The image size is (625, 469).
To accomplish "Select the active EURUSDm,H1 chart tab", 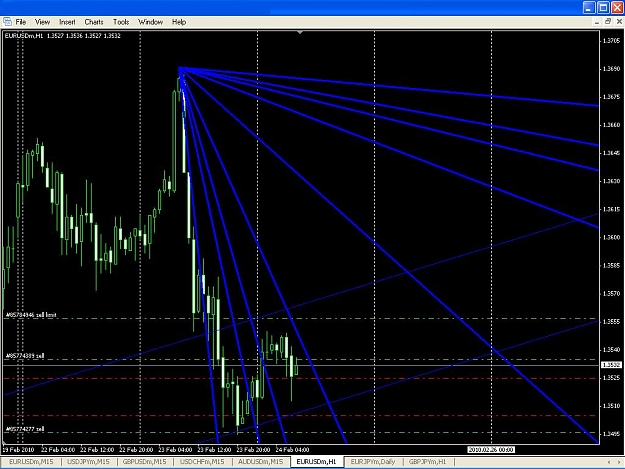I will click(x=316, y=462).
